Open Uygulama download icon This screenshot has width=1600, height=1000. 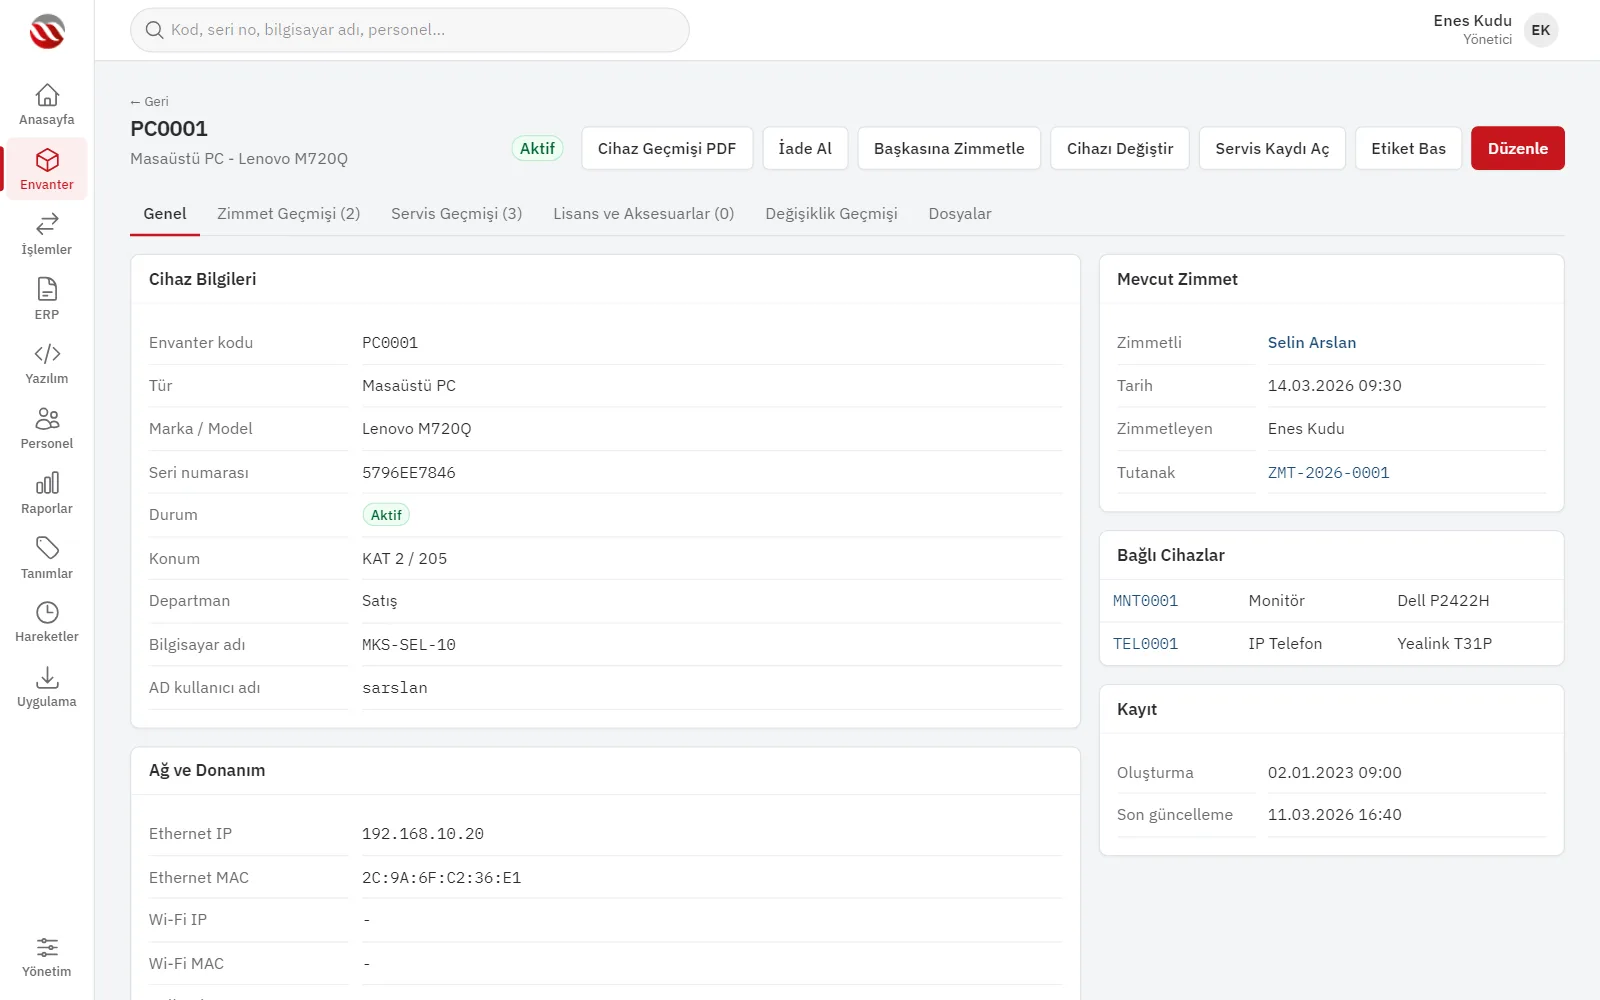47,677
